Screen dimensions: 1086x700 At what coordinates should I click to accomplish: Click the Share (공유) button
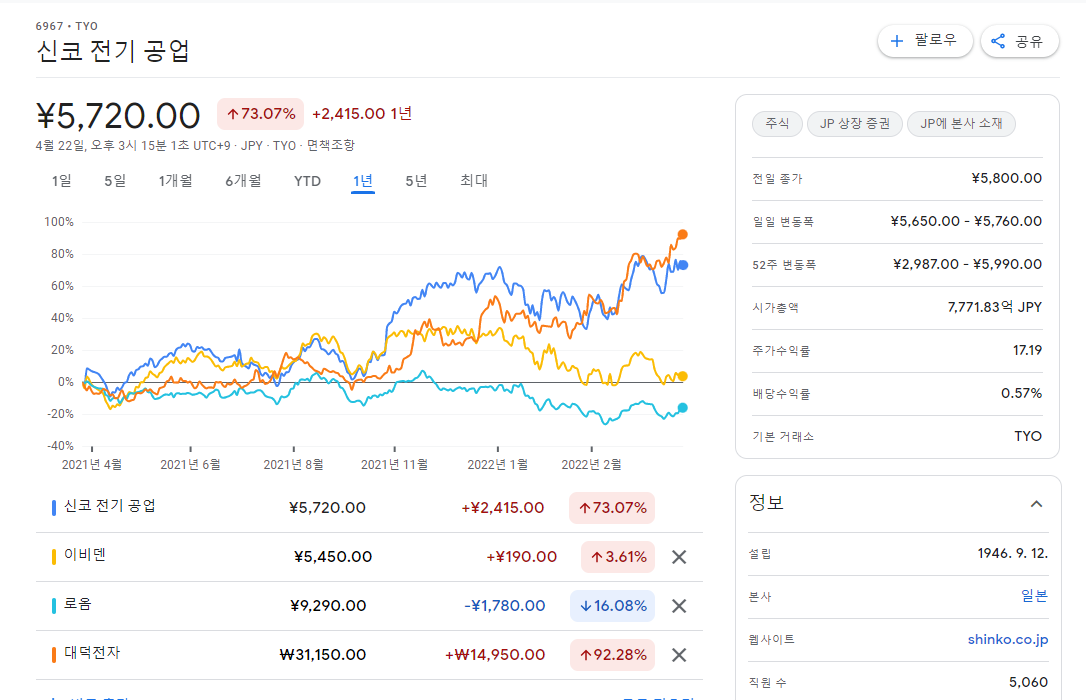click(1020, 41)
